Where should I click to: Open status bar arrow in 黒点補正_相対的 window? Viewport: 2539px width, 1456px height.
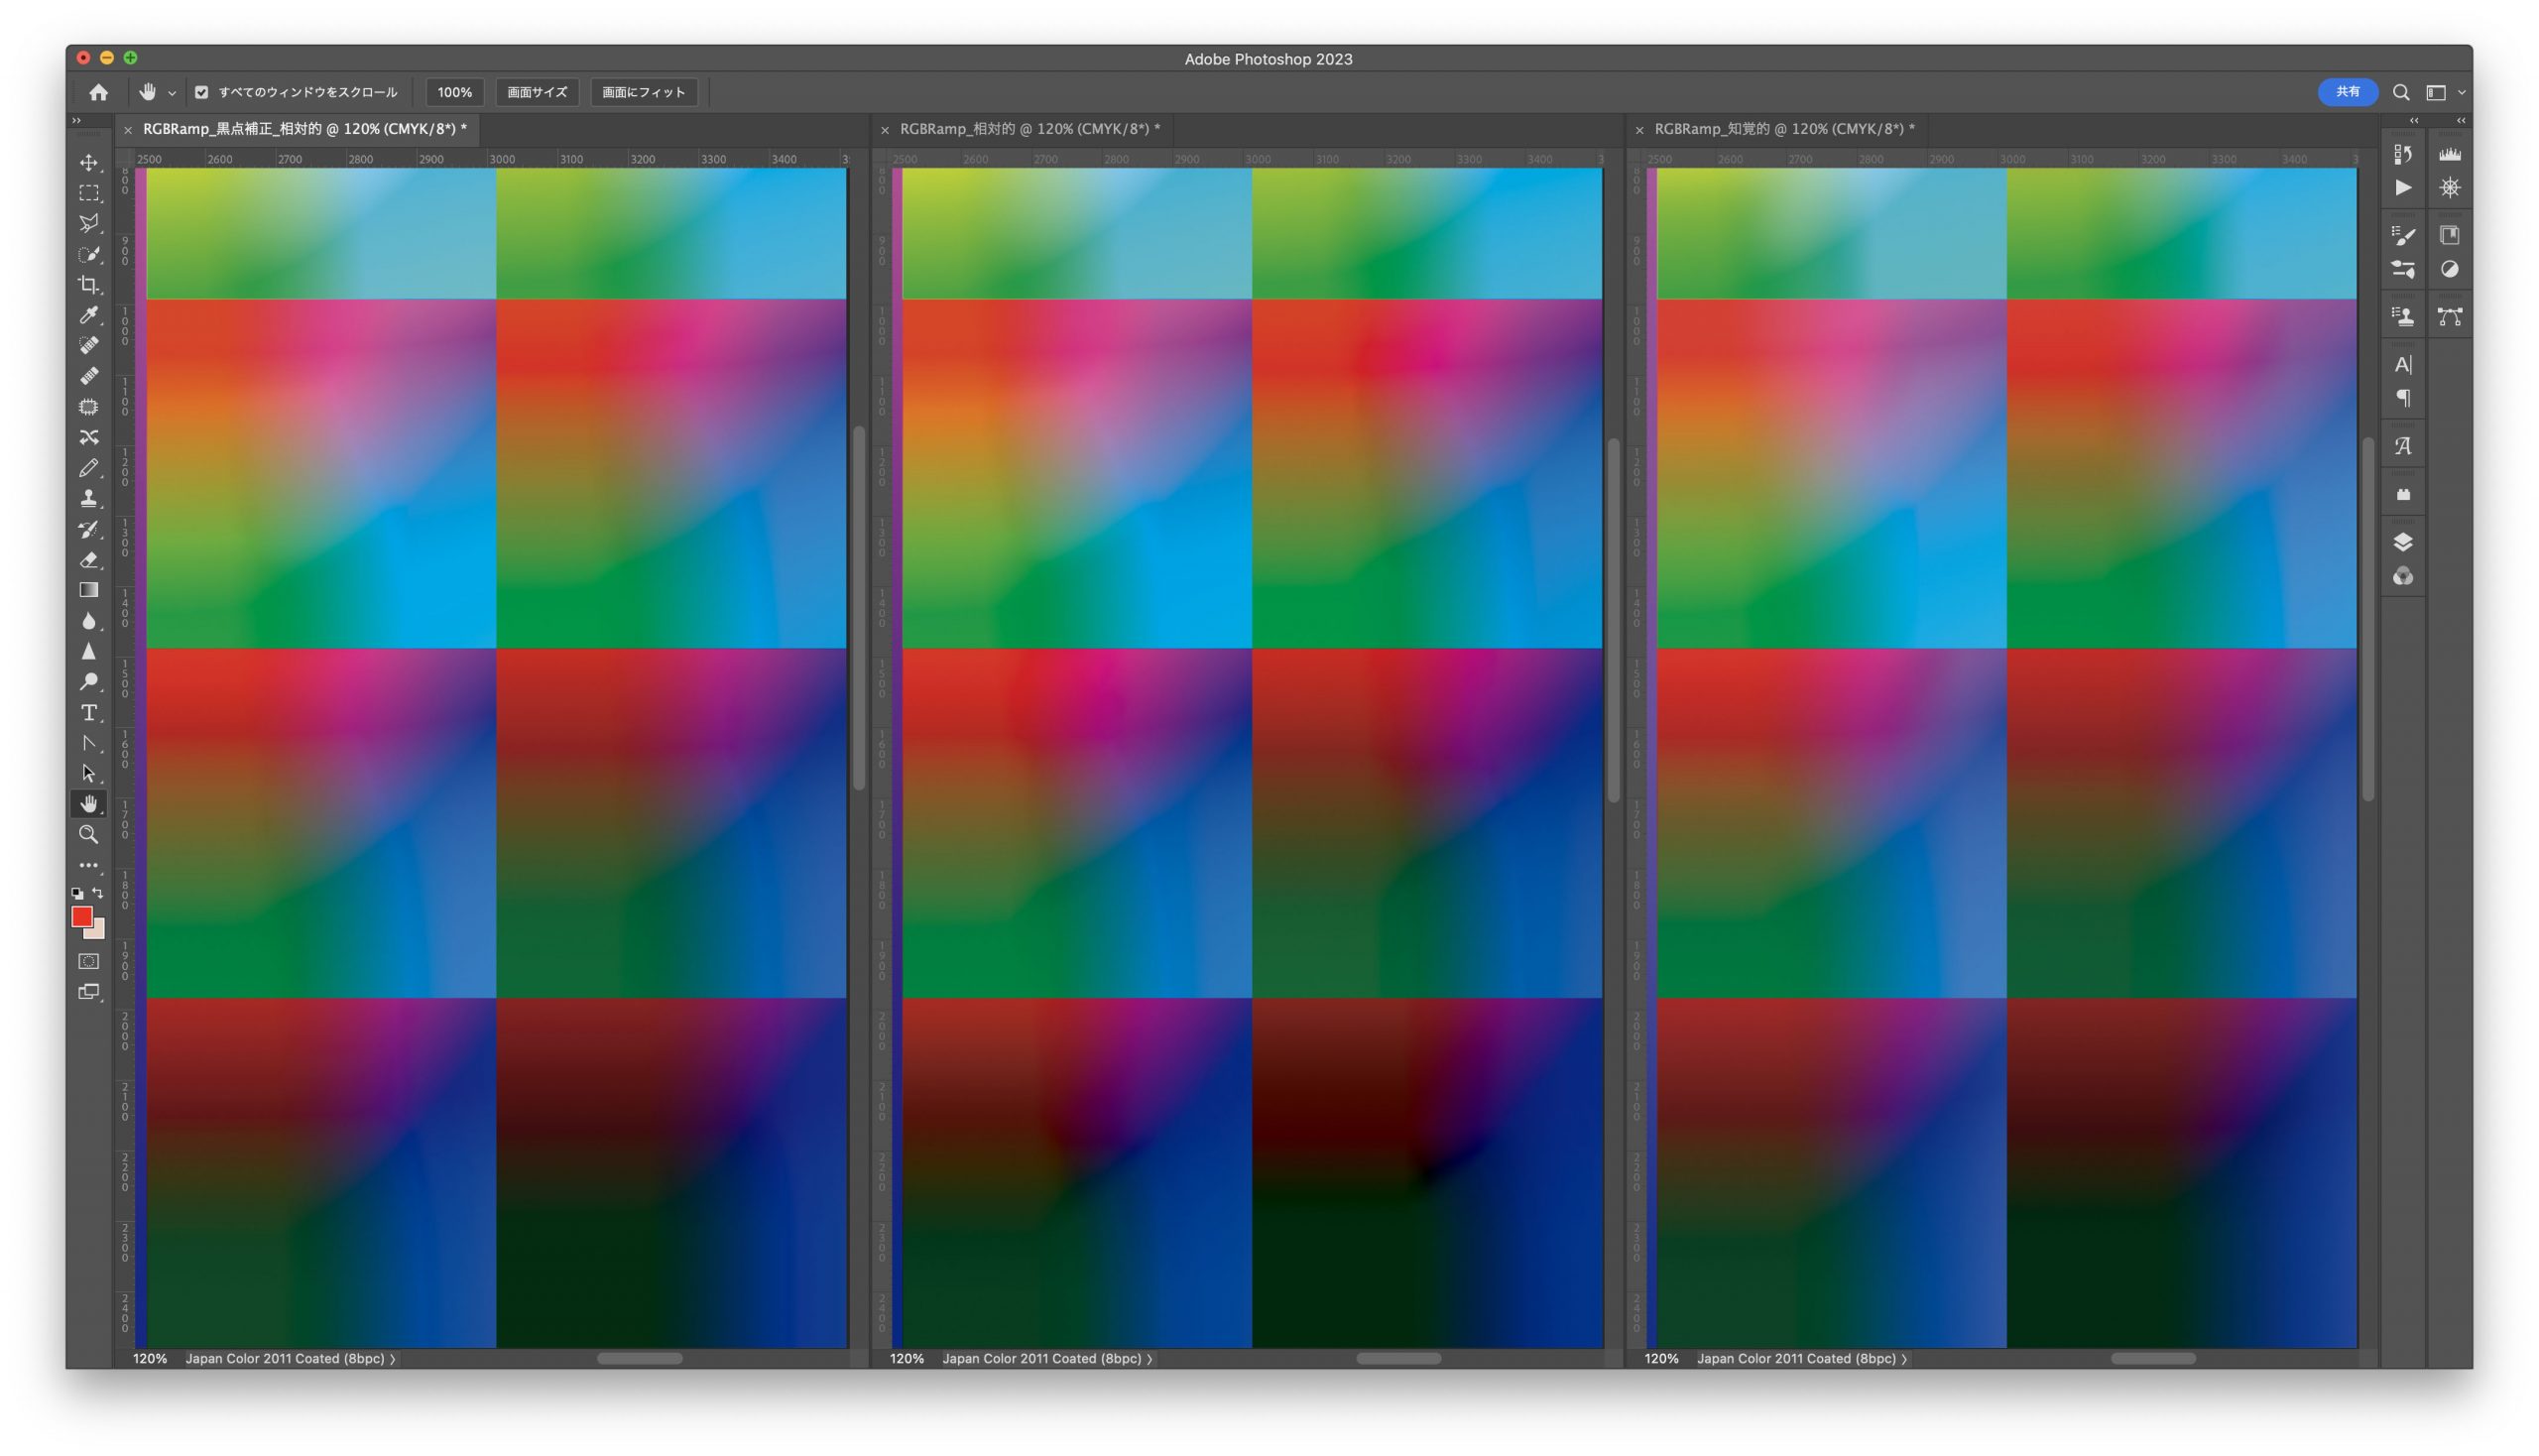click(x=393, y=1359)
